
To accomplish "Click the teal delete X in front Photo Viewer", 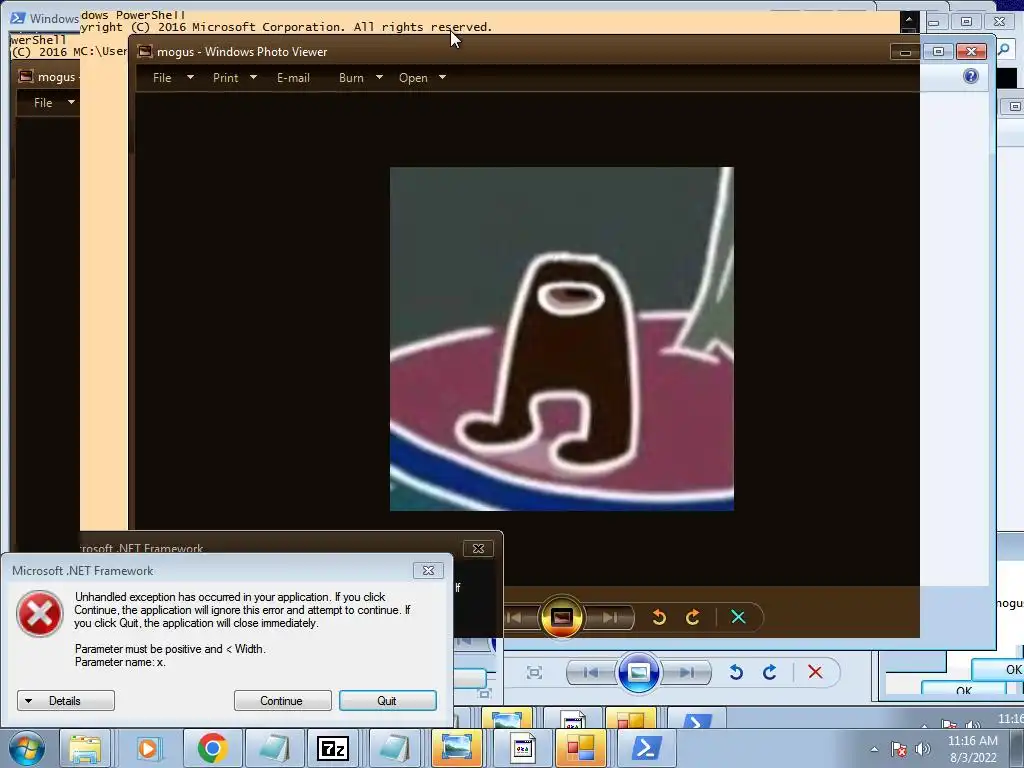I will click(738, 617).
